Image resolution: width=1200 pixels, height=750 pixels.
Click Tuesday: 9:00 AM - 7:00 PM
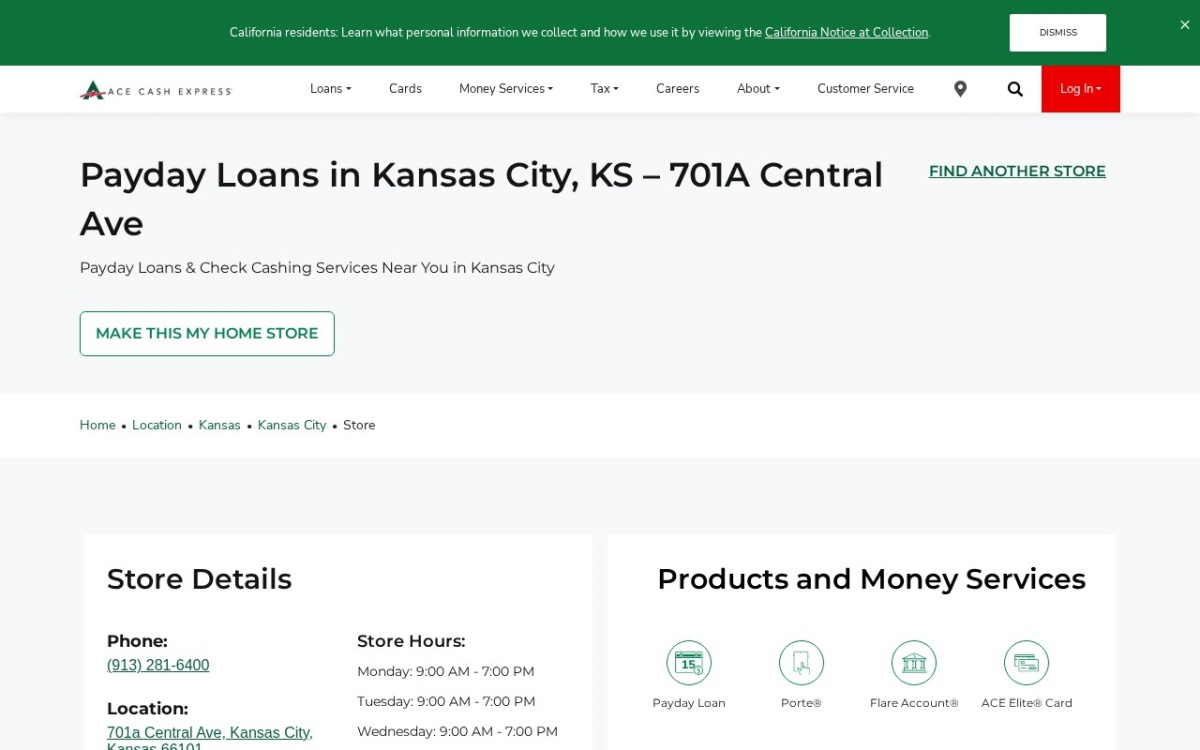pyautogui.click(x=446, y=701)
